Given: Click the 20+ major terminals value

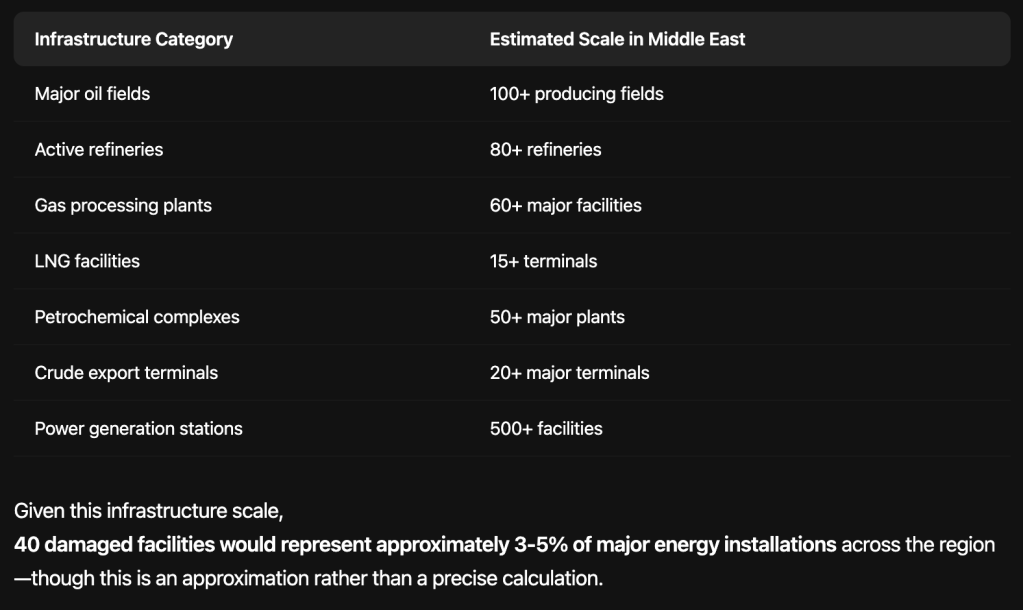Looking at the screenshot, I should tap(569, 373).
